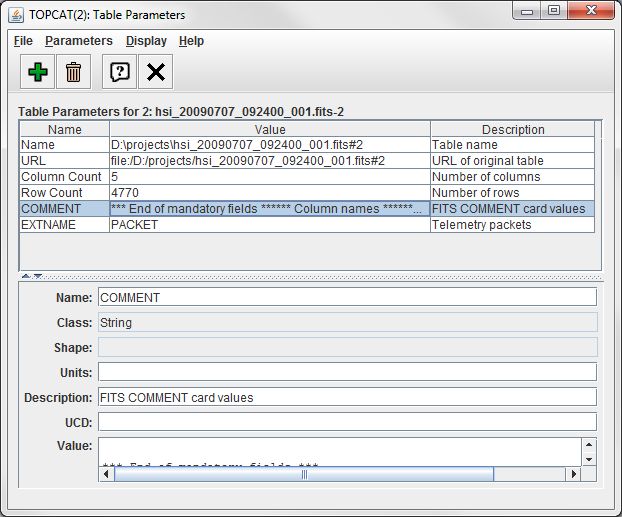
Task: Select the COMMENT parameter row
Action: coord(307,209)
